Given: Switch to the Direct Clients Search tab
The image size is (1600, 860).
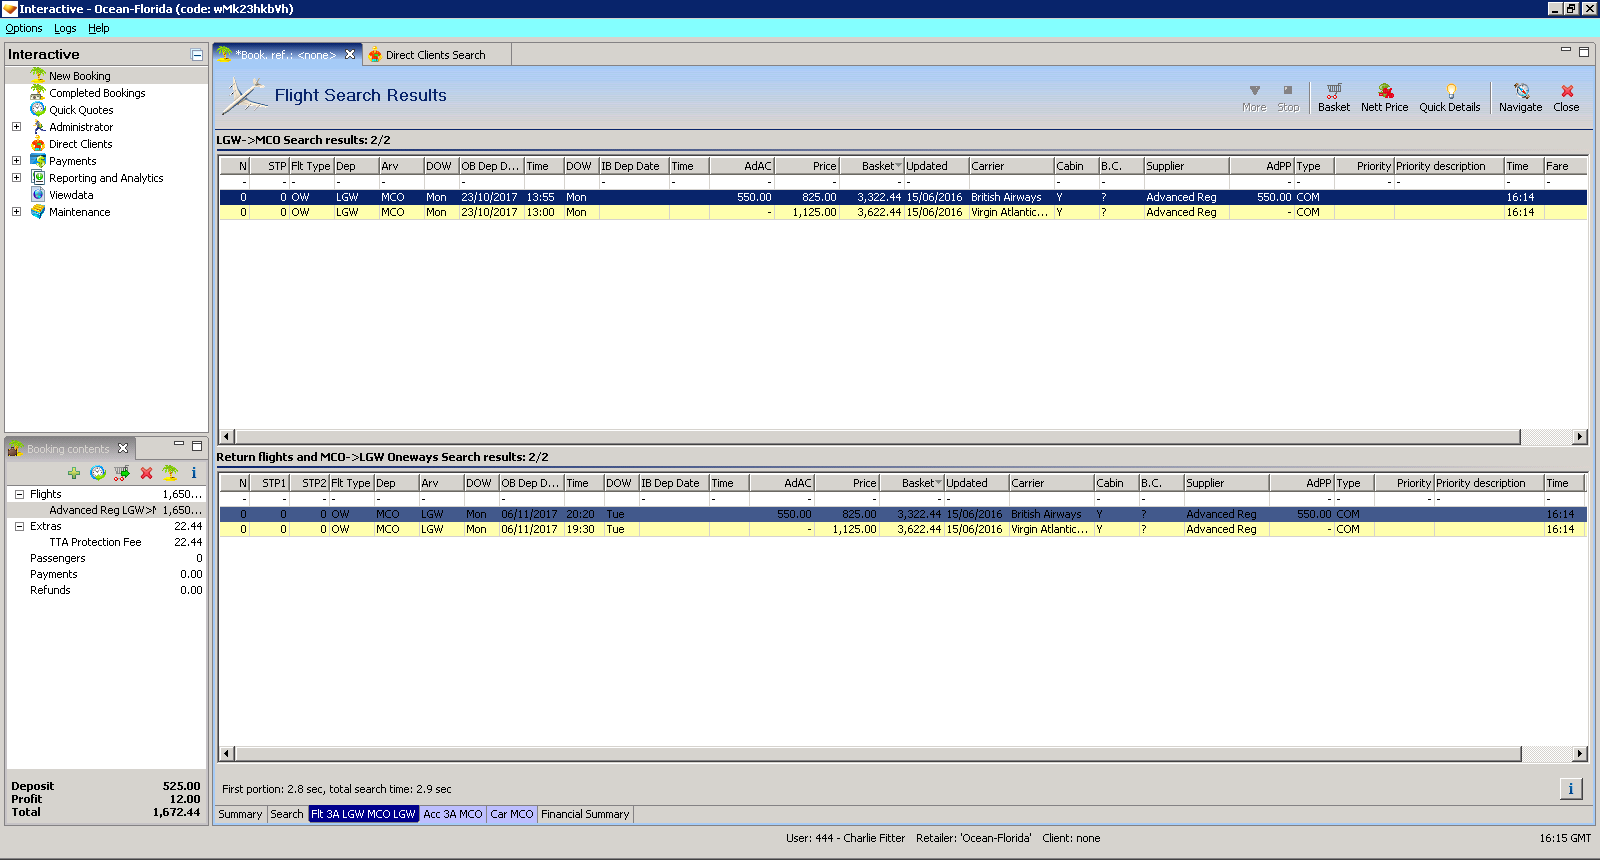Looking at the screenshot, I should click(436, 55).
